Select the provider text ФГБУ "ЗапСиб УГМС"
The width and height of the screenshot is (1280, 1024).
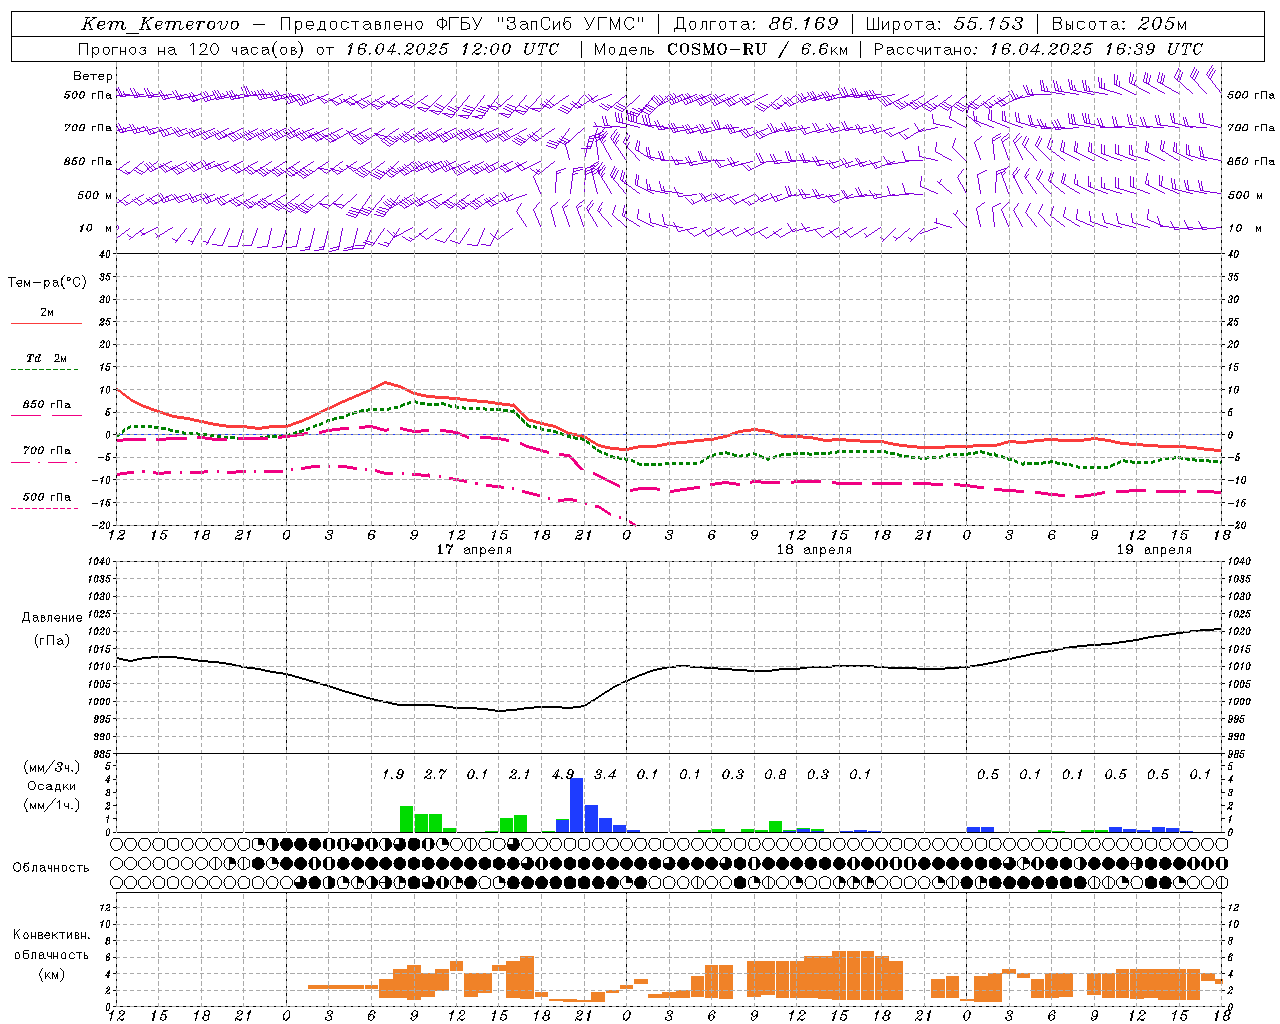pos(540,24)
